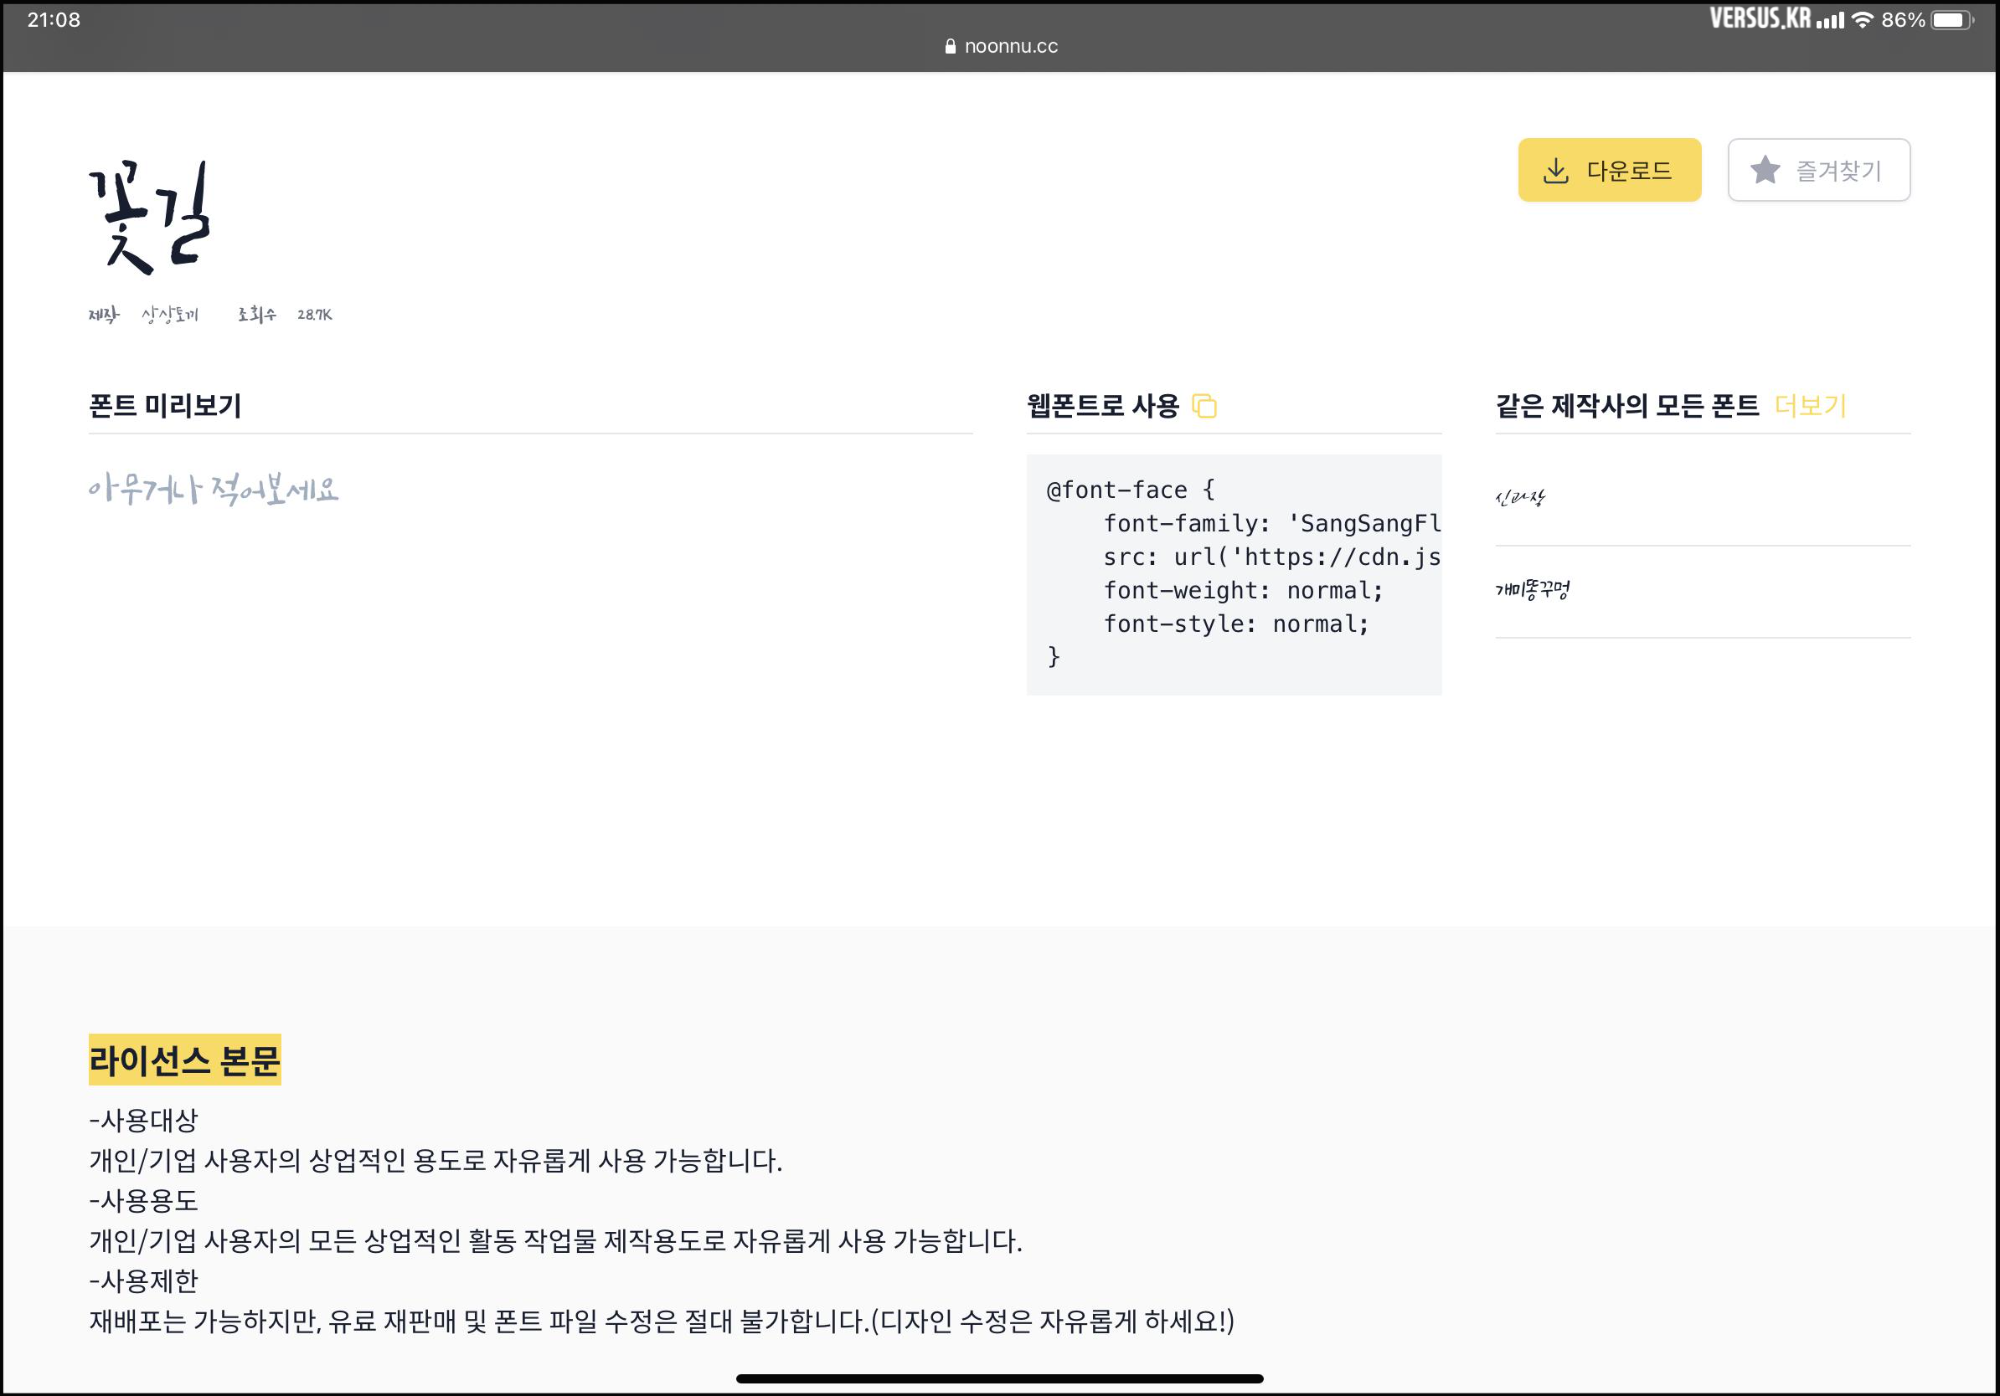Click the @font-face code block

(x=1233, y=574)
